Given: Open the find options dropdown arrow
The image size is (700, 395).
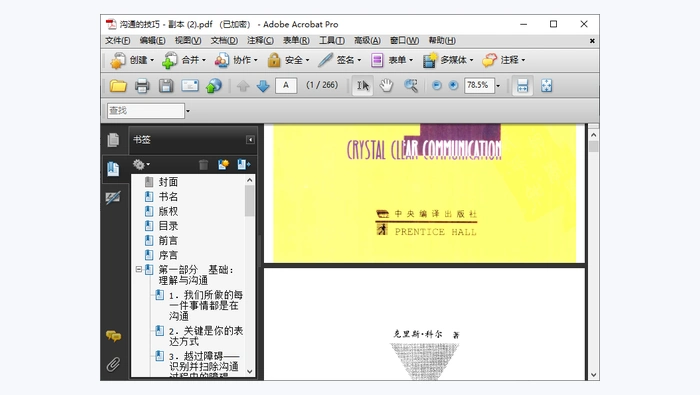Looking at the screenshot, I should (188, 111).
